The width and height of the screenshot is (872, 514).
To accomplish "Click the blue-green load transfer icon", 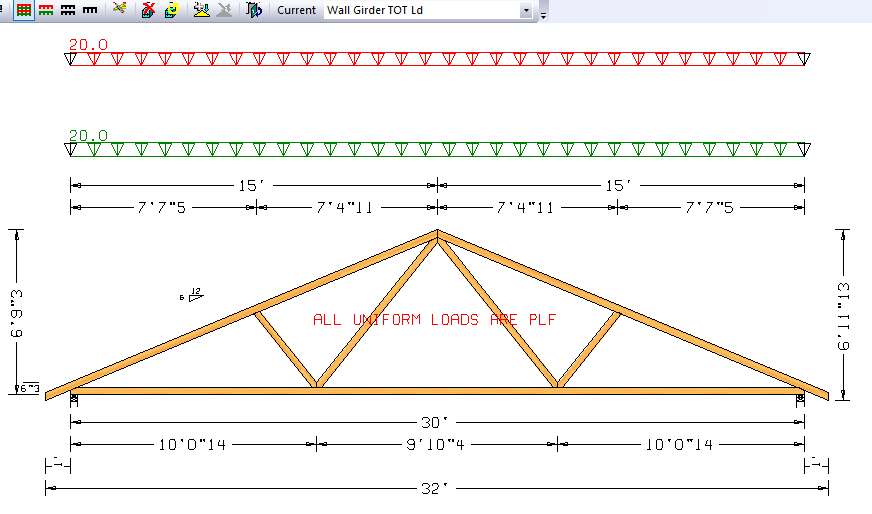I will coord(254,9).
